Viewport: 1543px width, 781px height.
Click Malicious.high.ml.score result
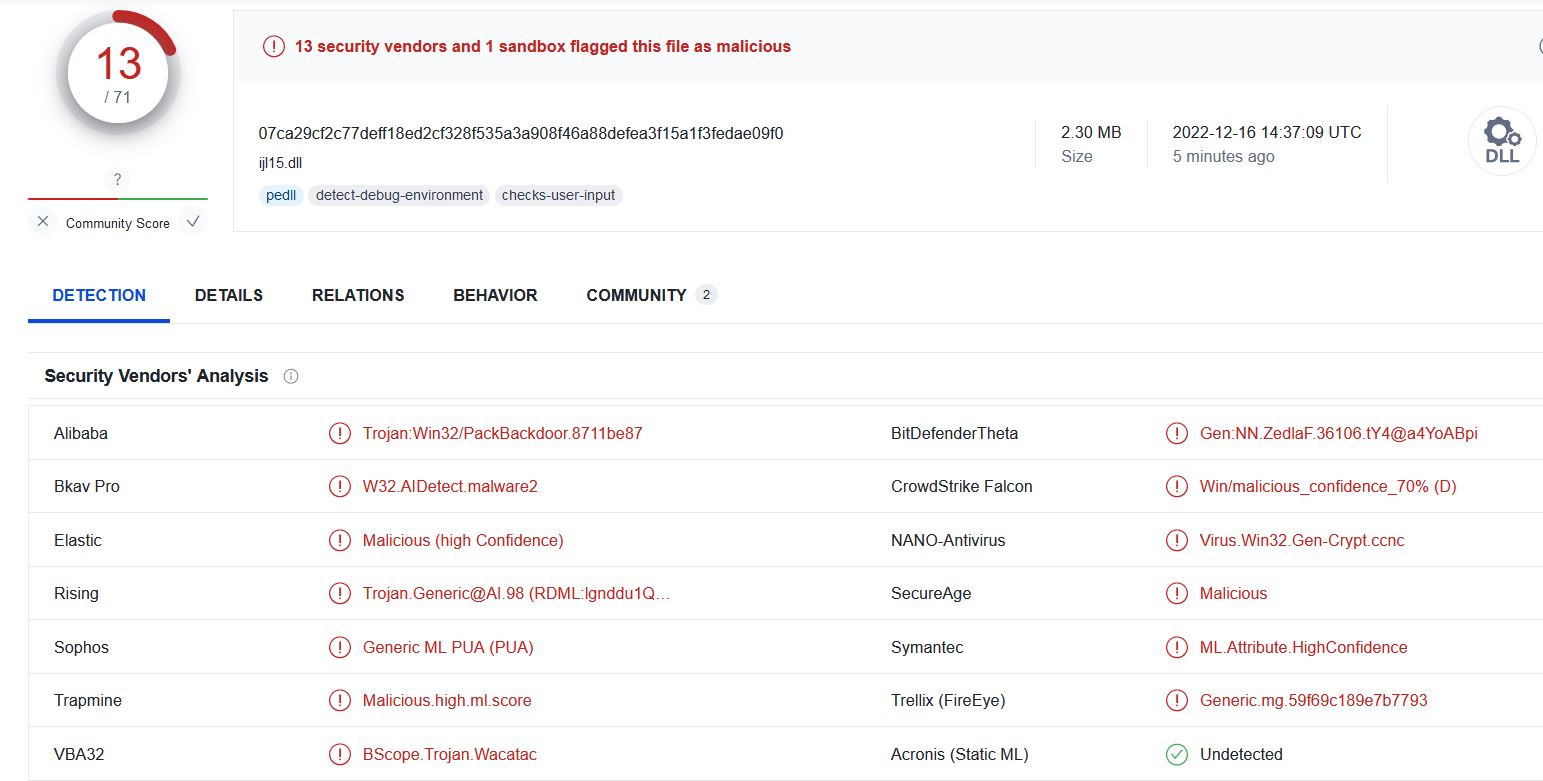[447, 700]
